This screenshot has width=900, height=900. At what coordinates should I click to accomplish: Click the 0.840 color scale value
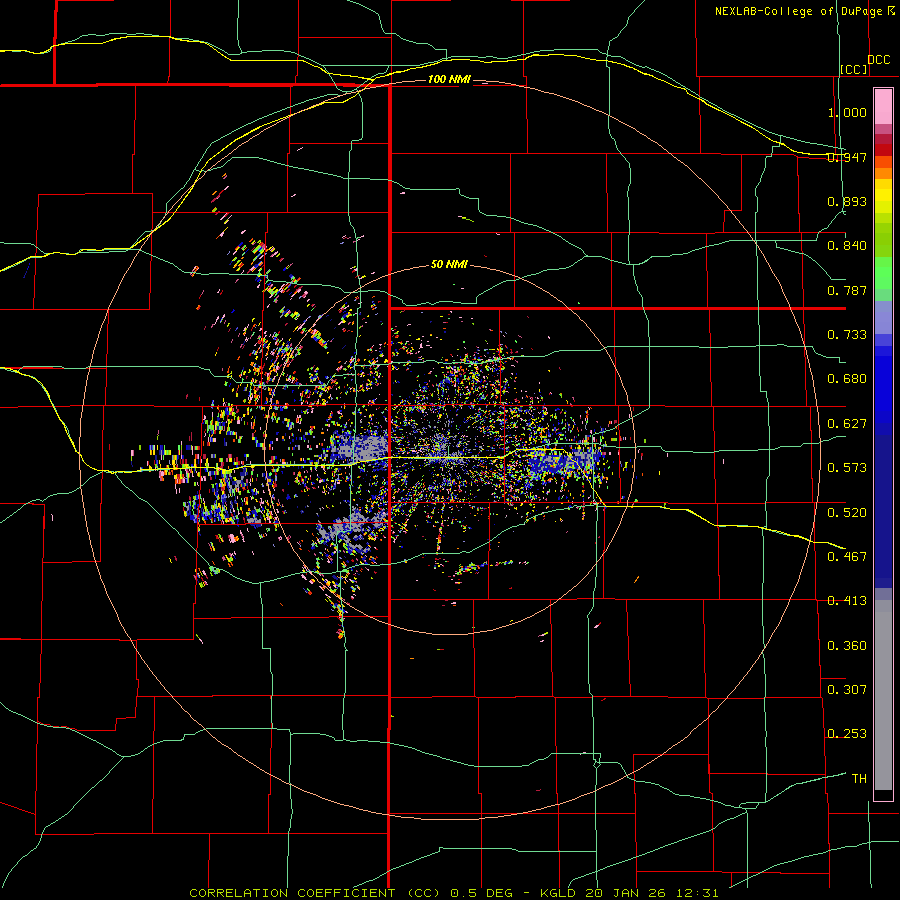pos(847,246)
